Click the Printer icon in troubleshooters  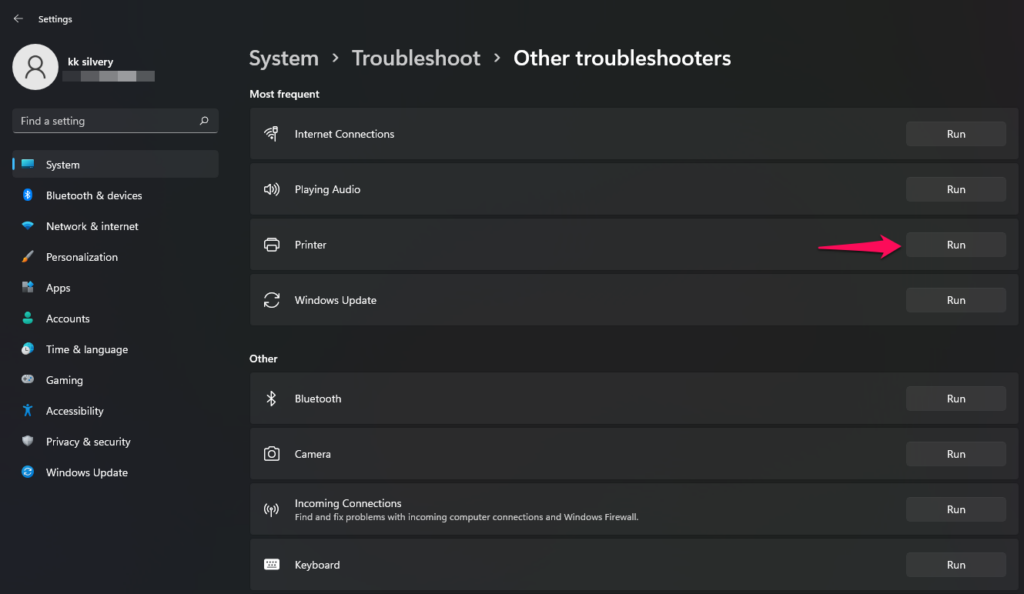coord(272,245)
